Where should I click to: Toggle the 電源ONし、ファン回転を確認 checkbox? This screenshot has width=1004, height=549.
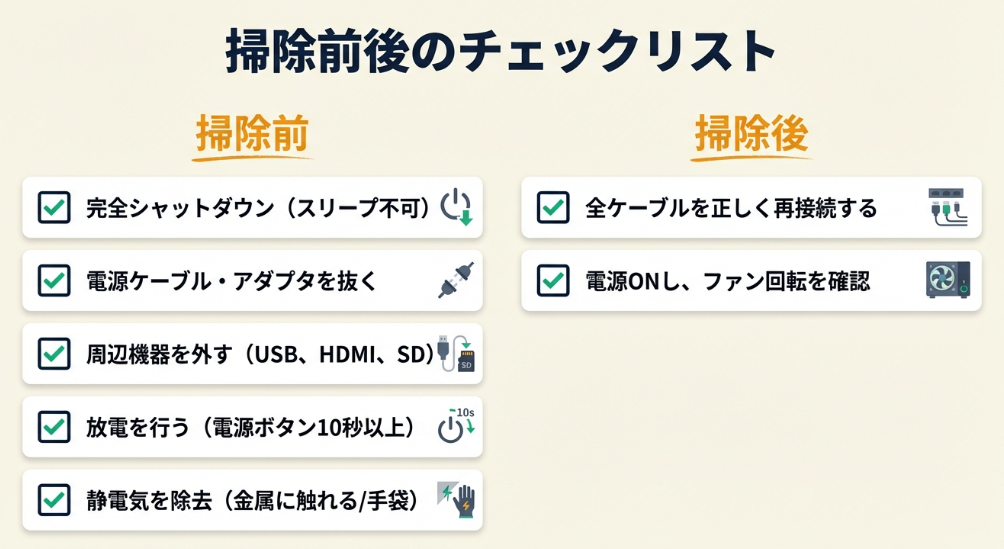pyautogui.click(x=553, y=281)
